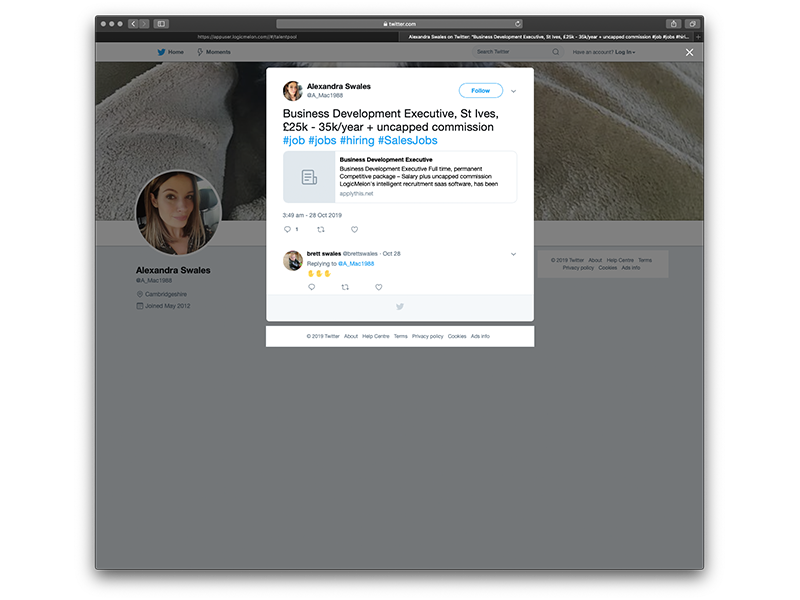Reply to Alexandra Swales's tweet
The width and height of the screenshot is (800, 600).
click(287, 230)
